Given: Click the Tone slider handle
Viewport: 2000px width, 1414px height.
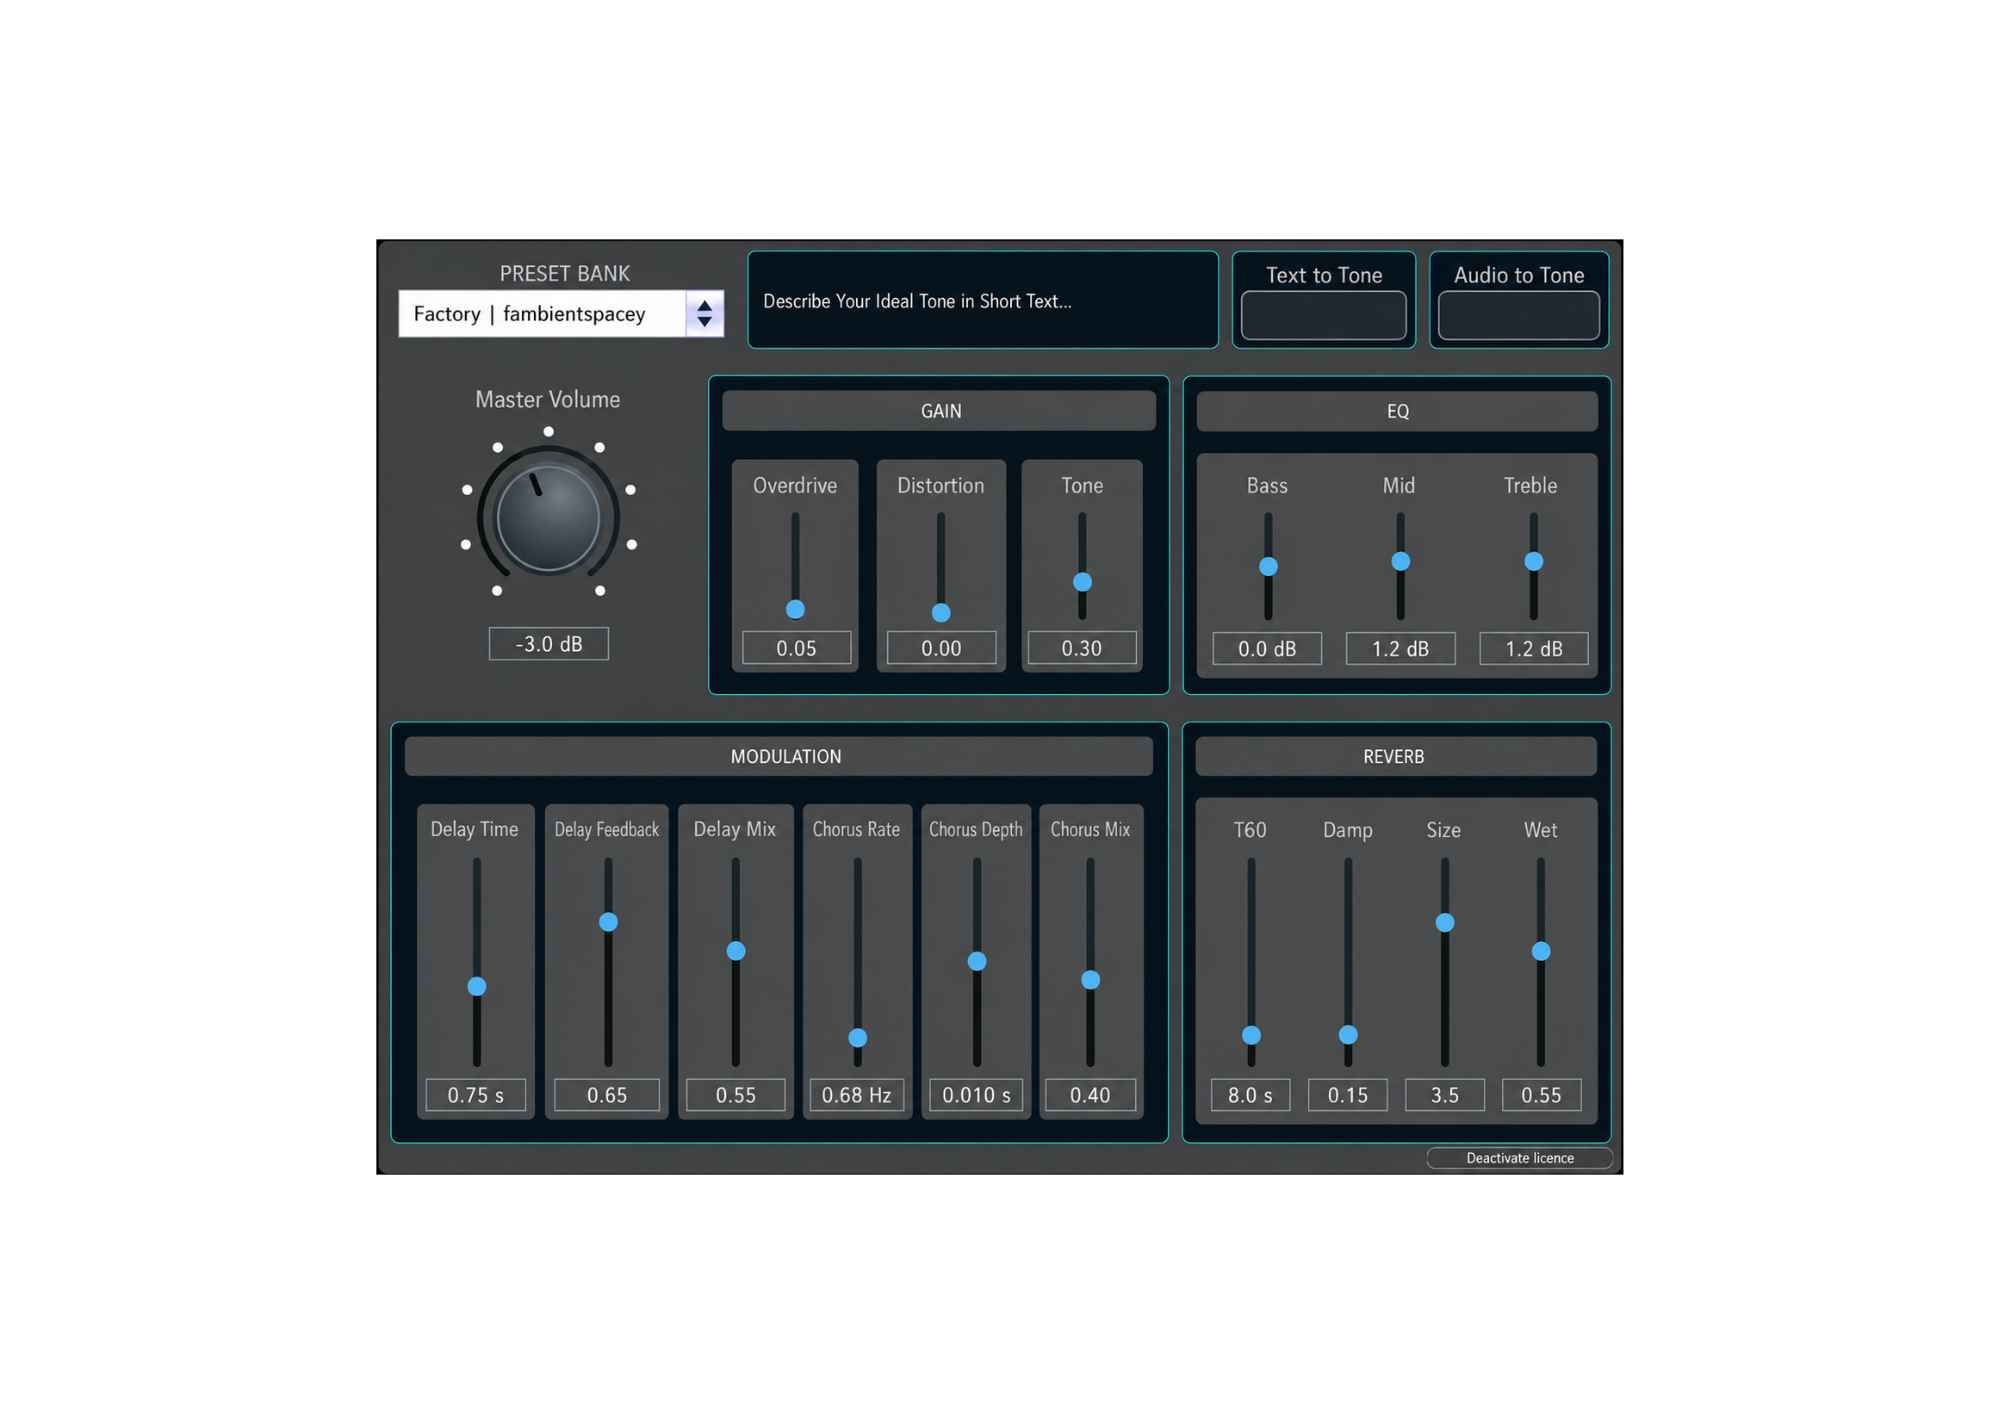Looking at the screenshot, I should [1082, 582].
